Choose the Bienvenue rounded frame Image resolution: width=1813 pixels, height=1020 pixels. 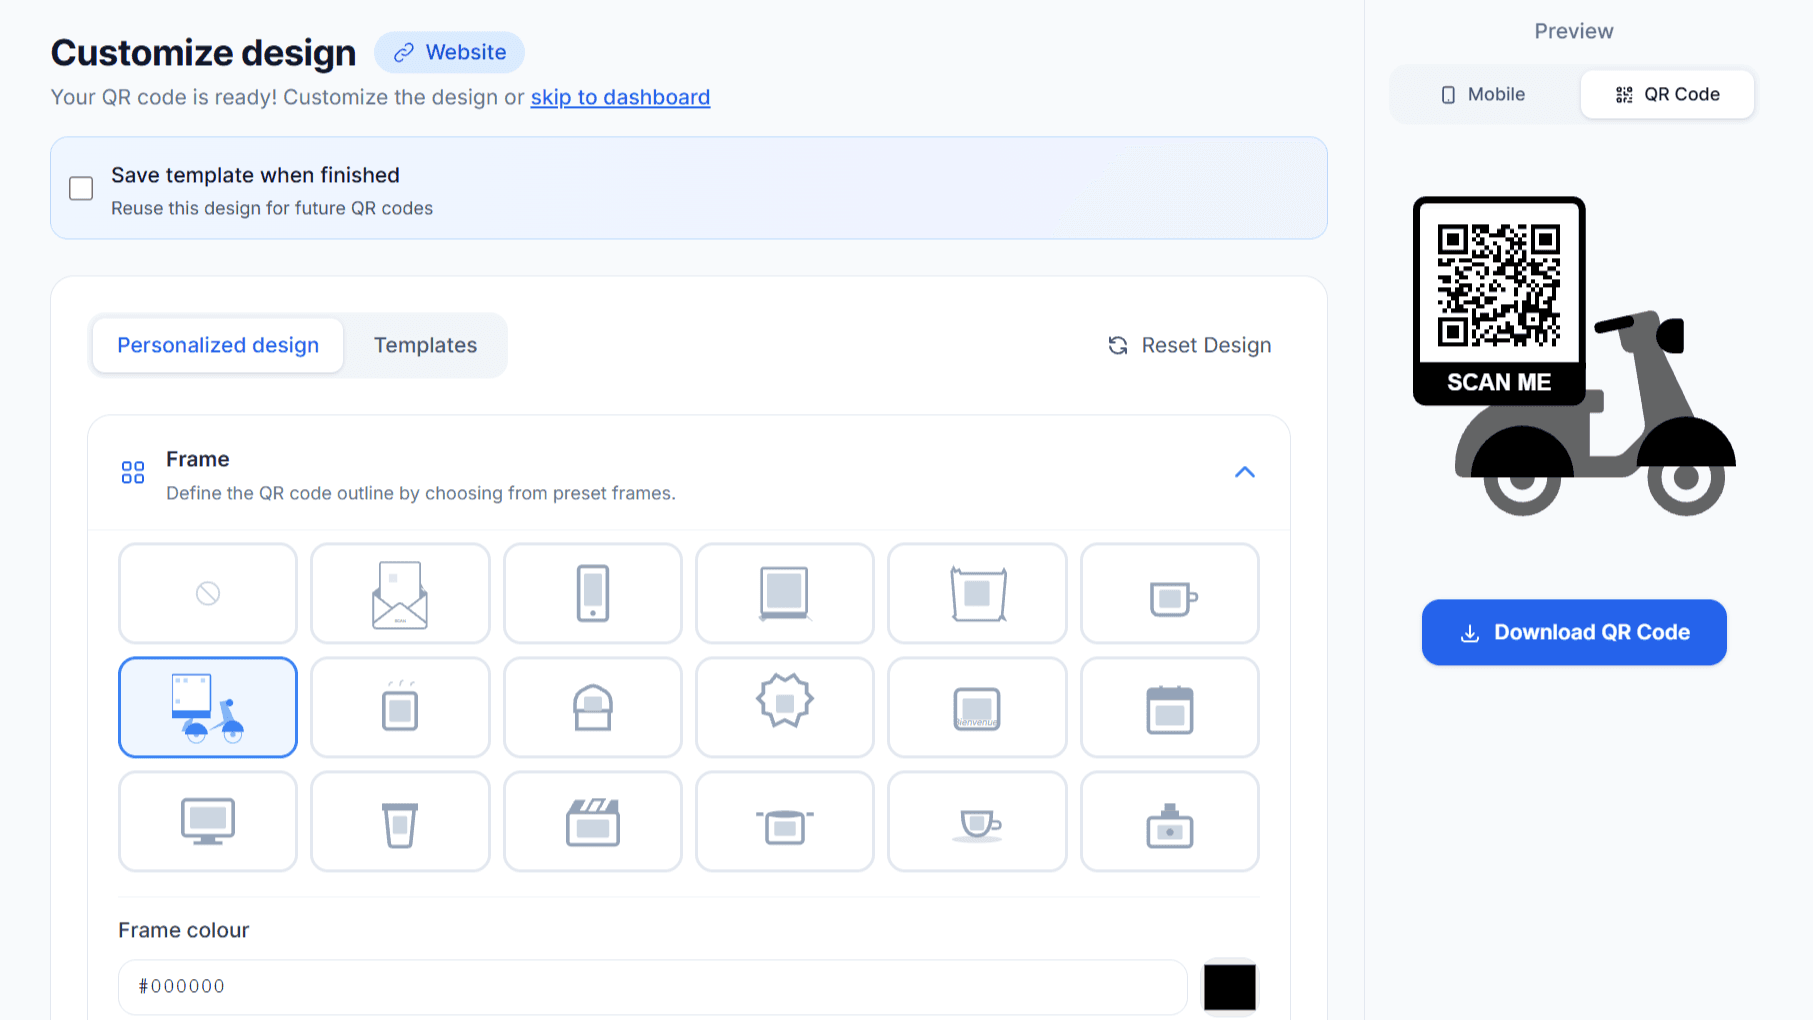[977, 707]
